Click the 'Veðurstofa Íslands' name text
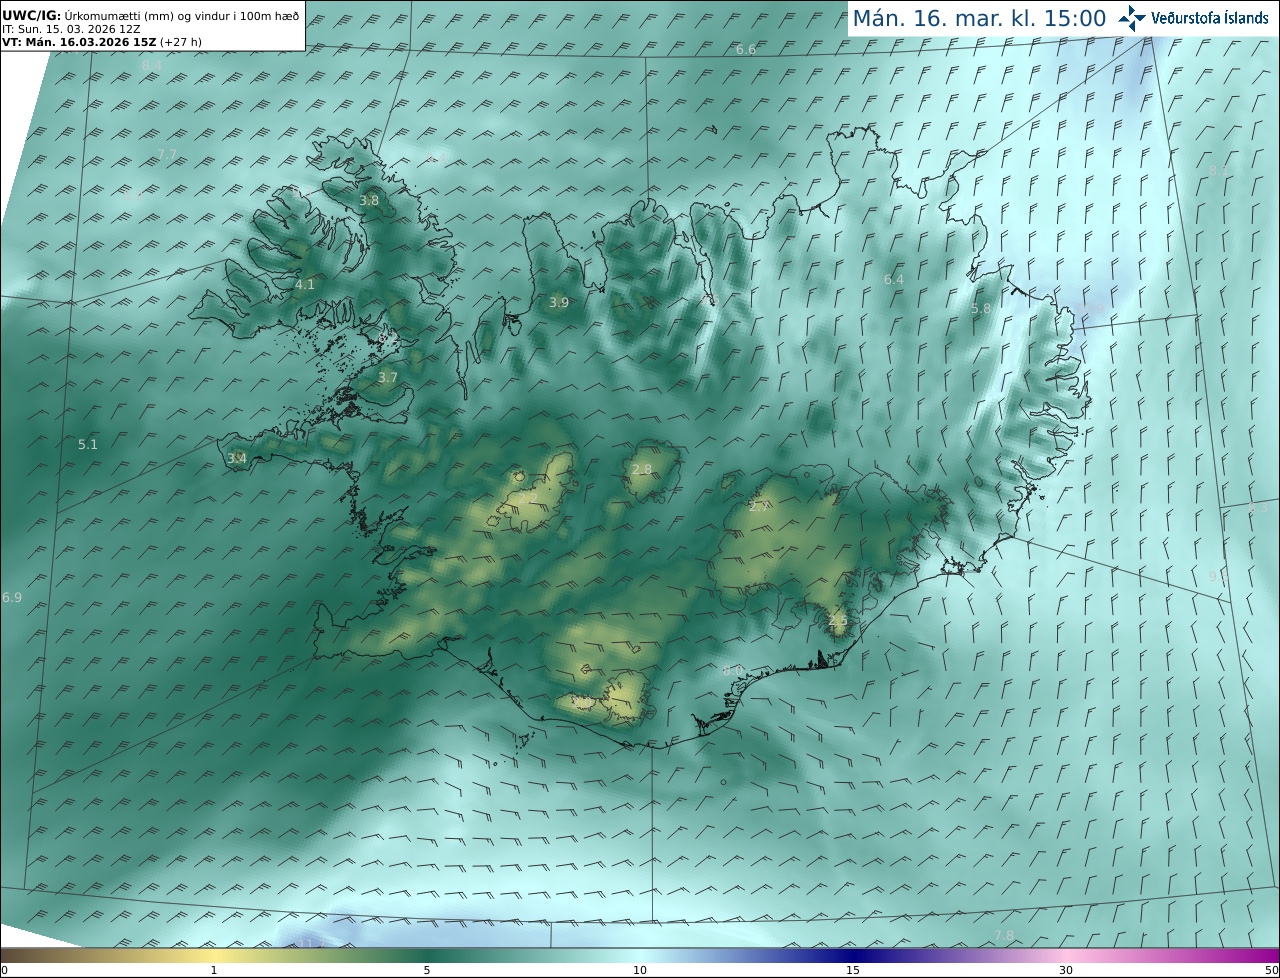1280x978 pixels. coord(1210,18)
